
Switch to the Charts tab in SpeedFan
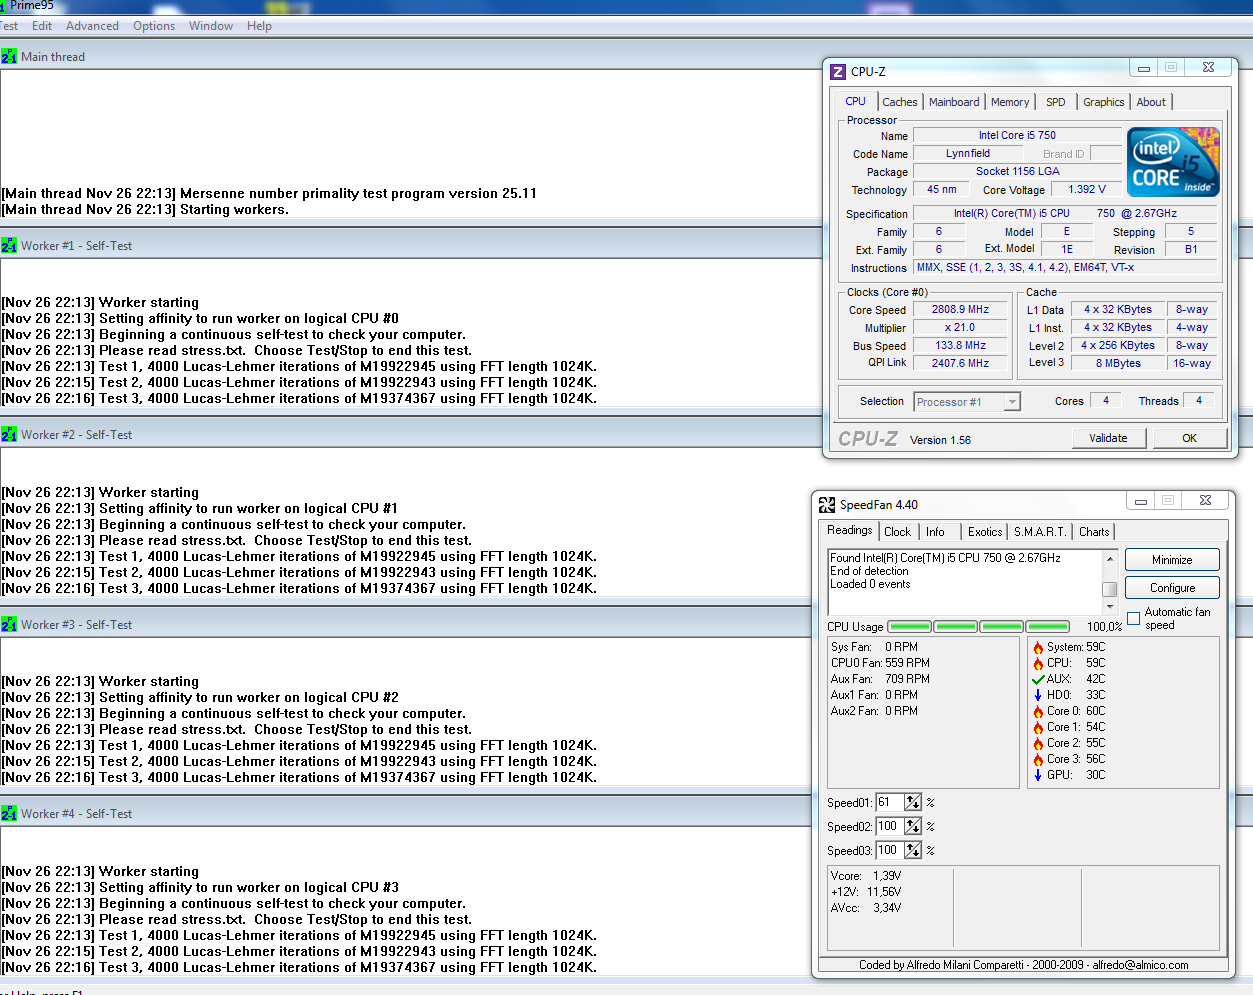tap(1094, 532)
